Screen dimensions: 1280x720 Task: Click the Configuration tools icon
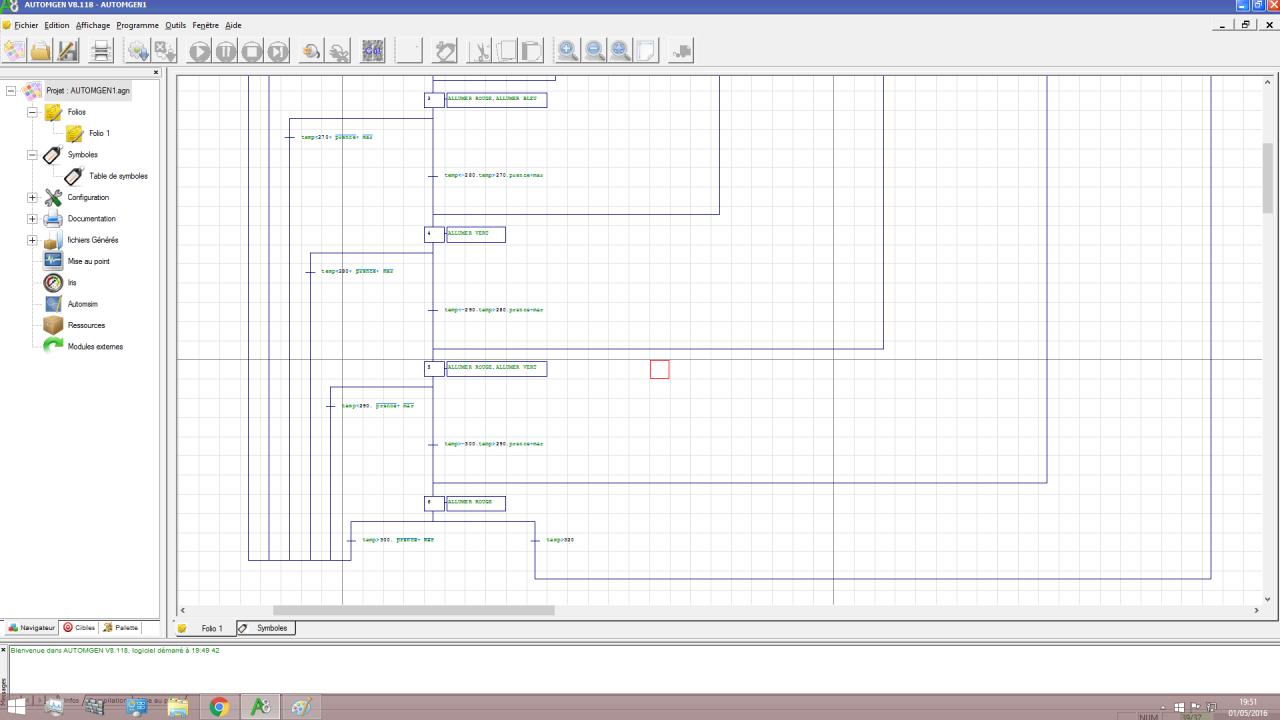click(x=53, y=197)
